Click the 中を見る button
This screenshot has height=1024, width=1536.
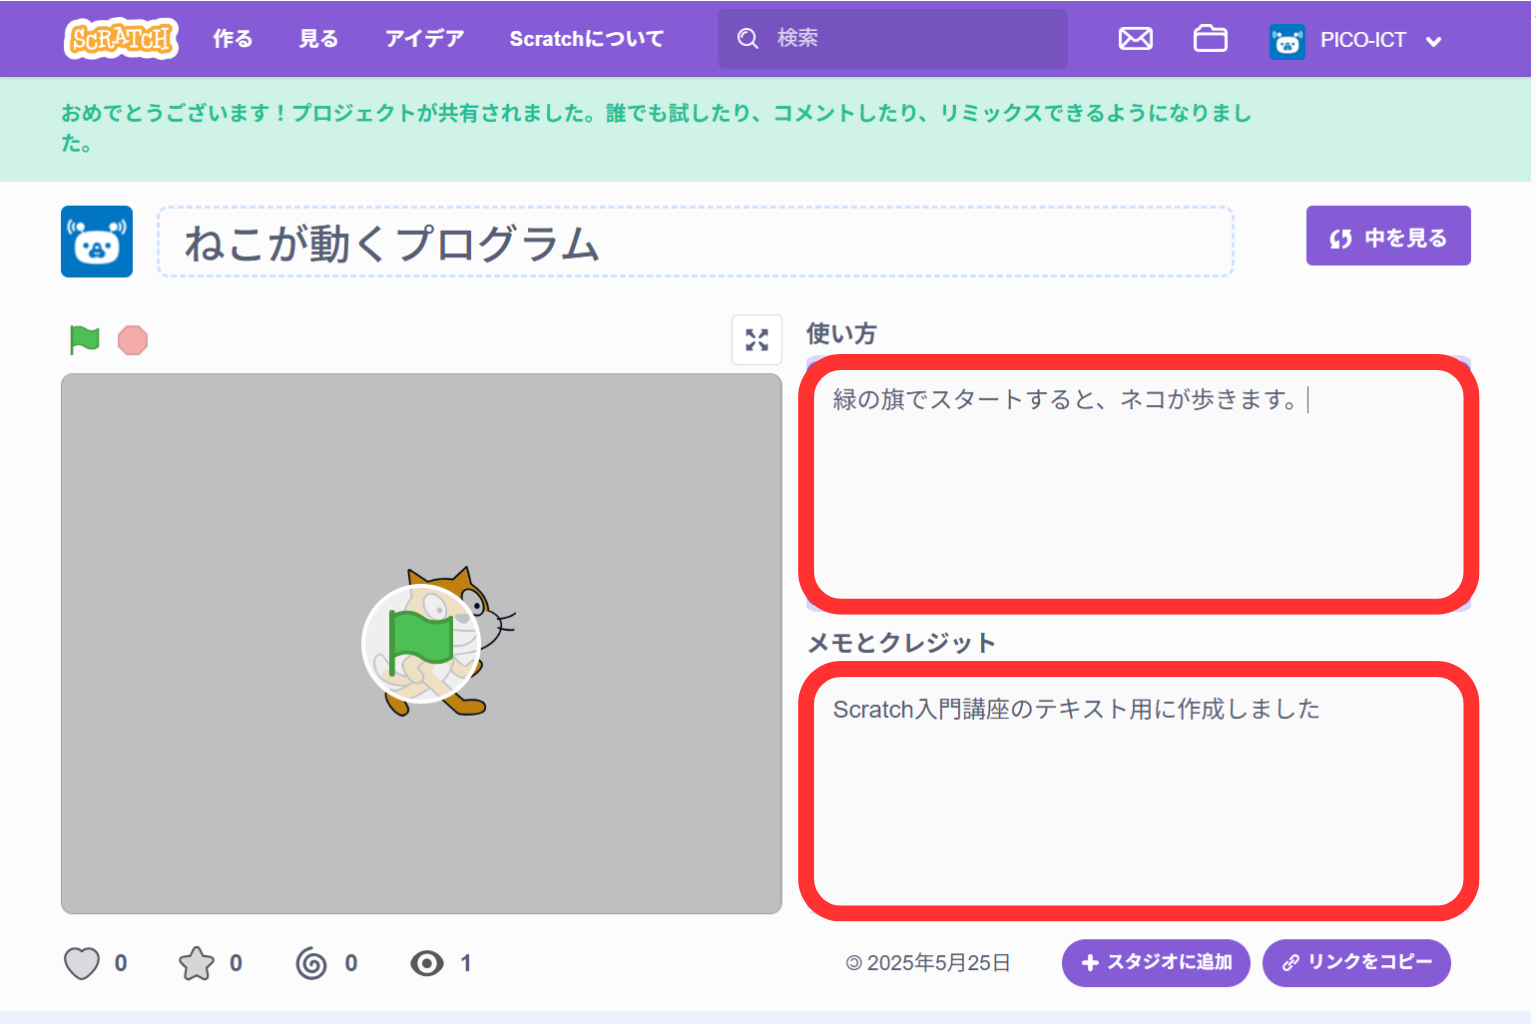[1388, 236]
